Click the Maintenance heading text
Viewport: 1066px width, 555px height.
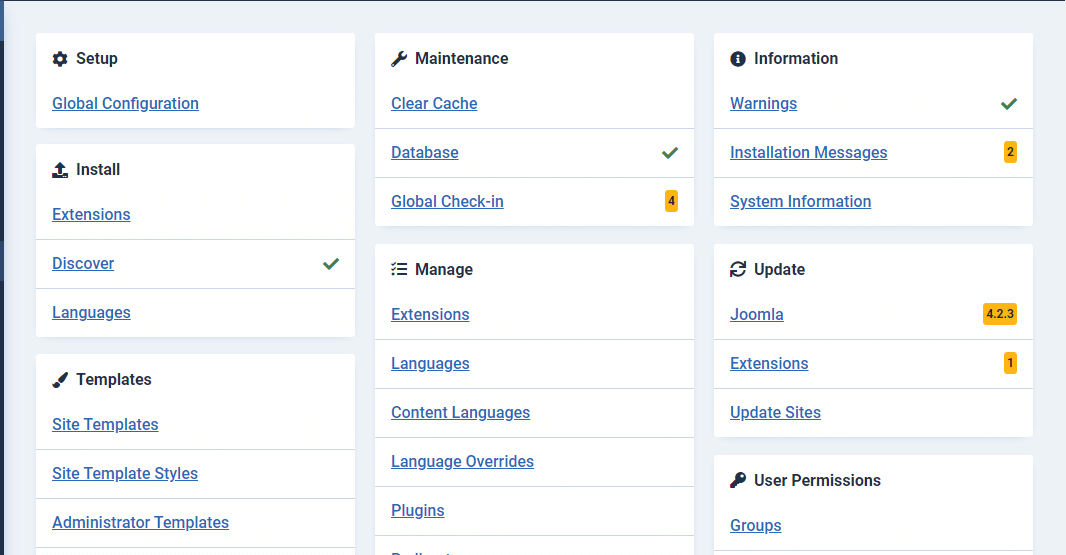tap(462, 58)
